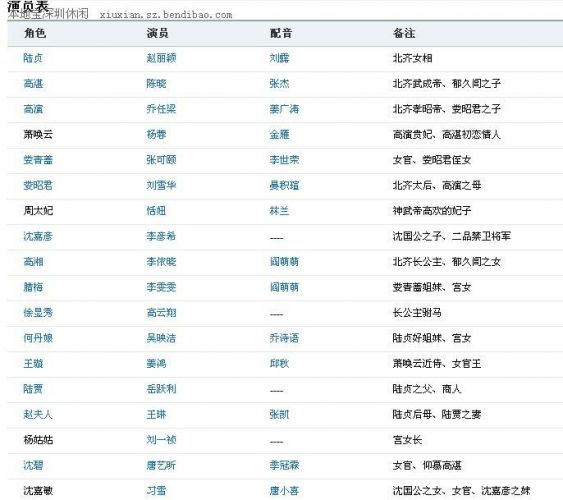Viewport: 563px width, 500px height.
Task: Open the 高湛 role link
Action: 33,84
